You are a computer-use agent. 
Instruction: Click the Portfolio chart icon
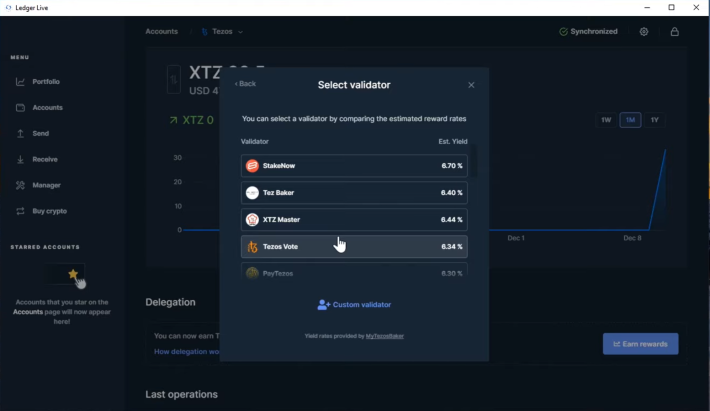[x=20, y=82]
